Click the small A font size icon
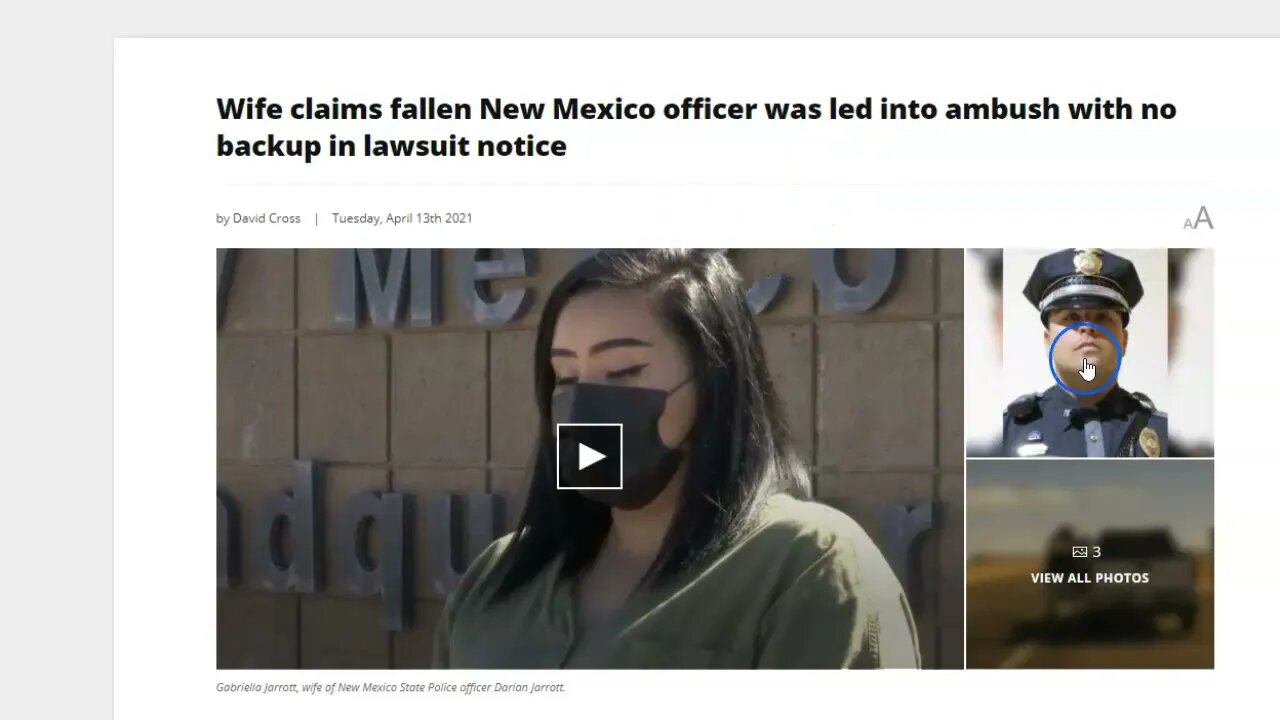The height and width of the screenshot is (720, 1280). point(1188,223)
